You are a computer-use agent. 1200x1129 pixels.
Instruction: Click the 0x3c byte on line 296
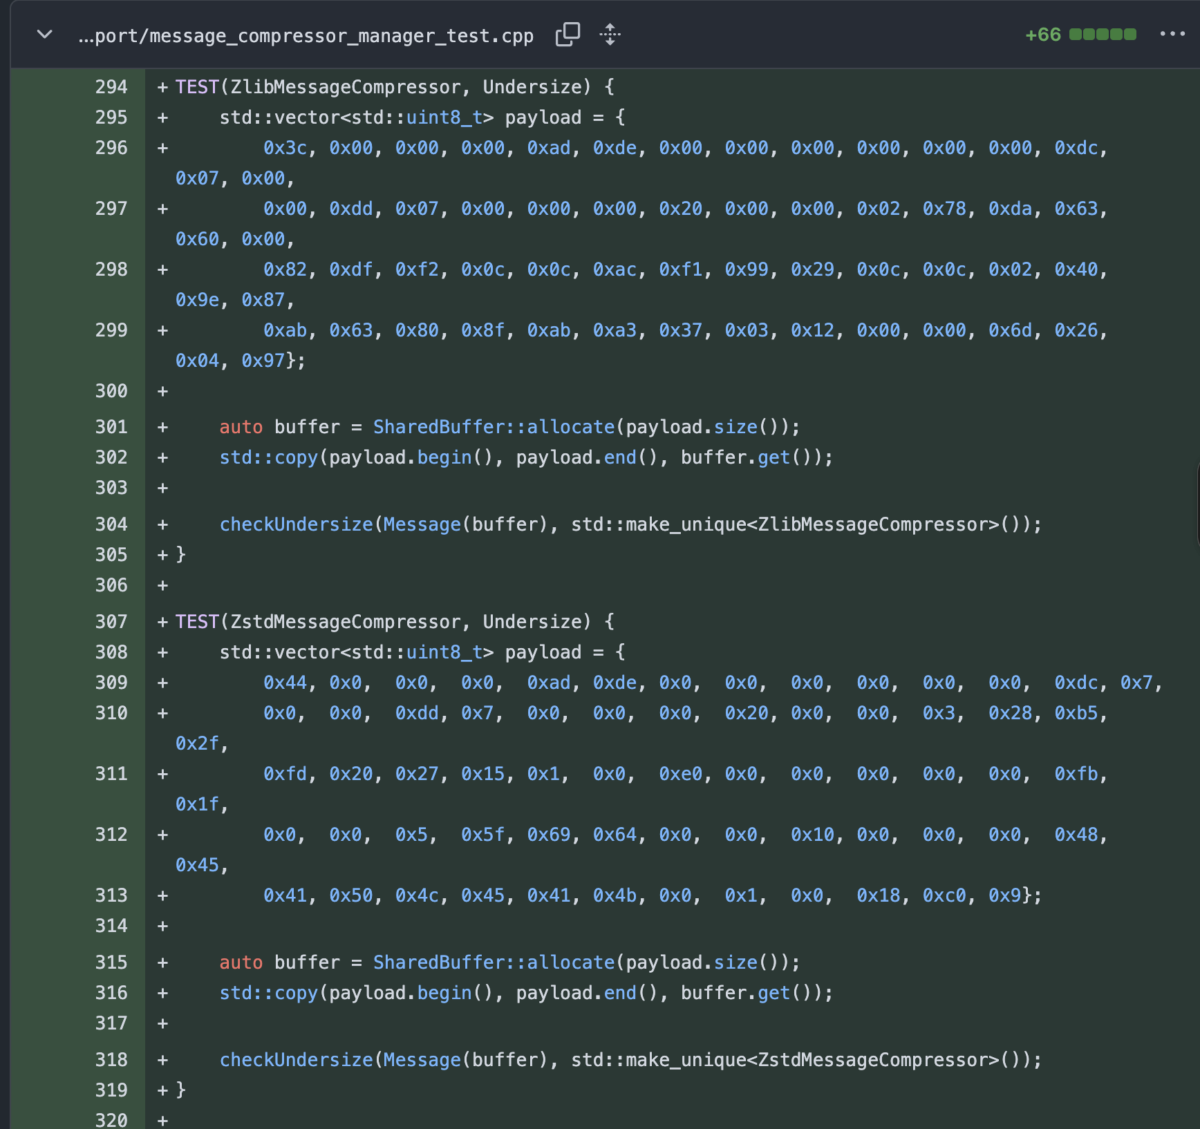tap(285, 148)
